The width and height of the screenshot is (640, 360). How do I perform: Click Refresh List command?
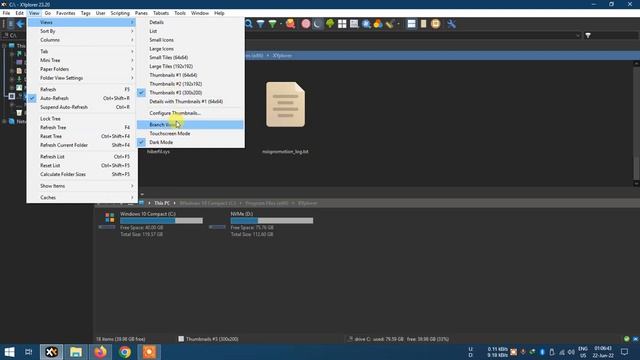click(x=82, y=157)
